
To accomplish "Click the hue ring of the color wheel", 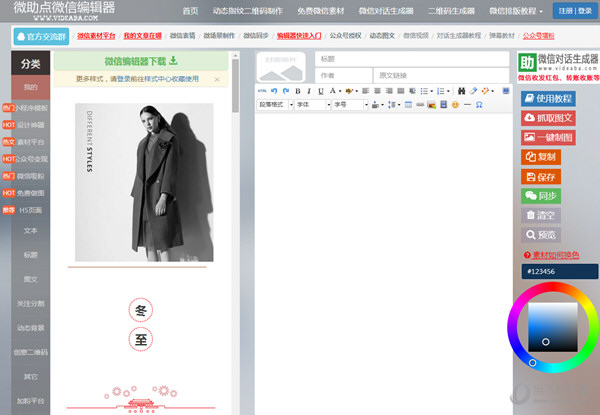I will tap(553, 287).
